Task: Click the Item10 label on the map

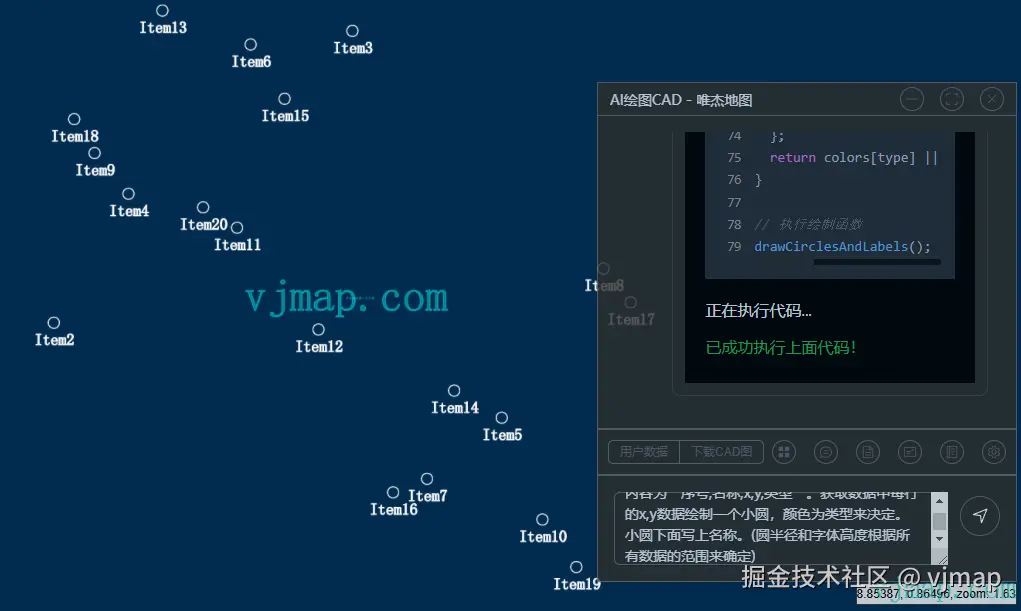Action: (x=543, y=537)
